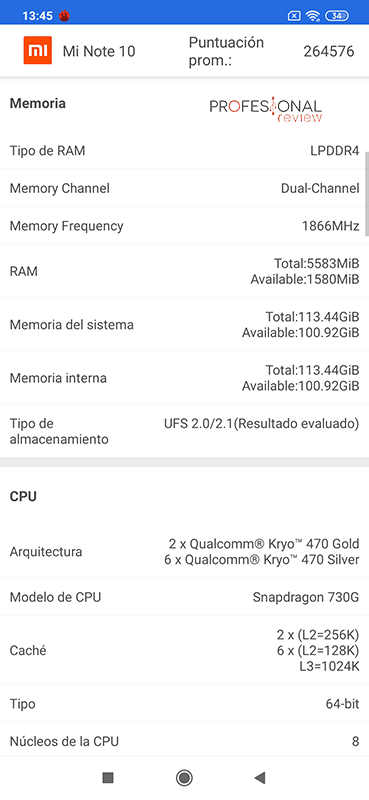Select the Tipo de RAM row
This screenshot has width=369, height=800.
(184, 151)
